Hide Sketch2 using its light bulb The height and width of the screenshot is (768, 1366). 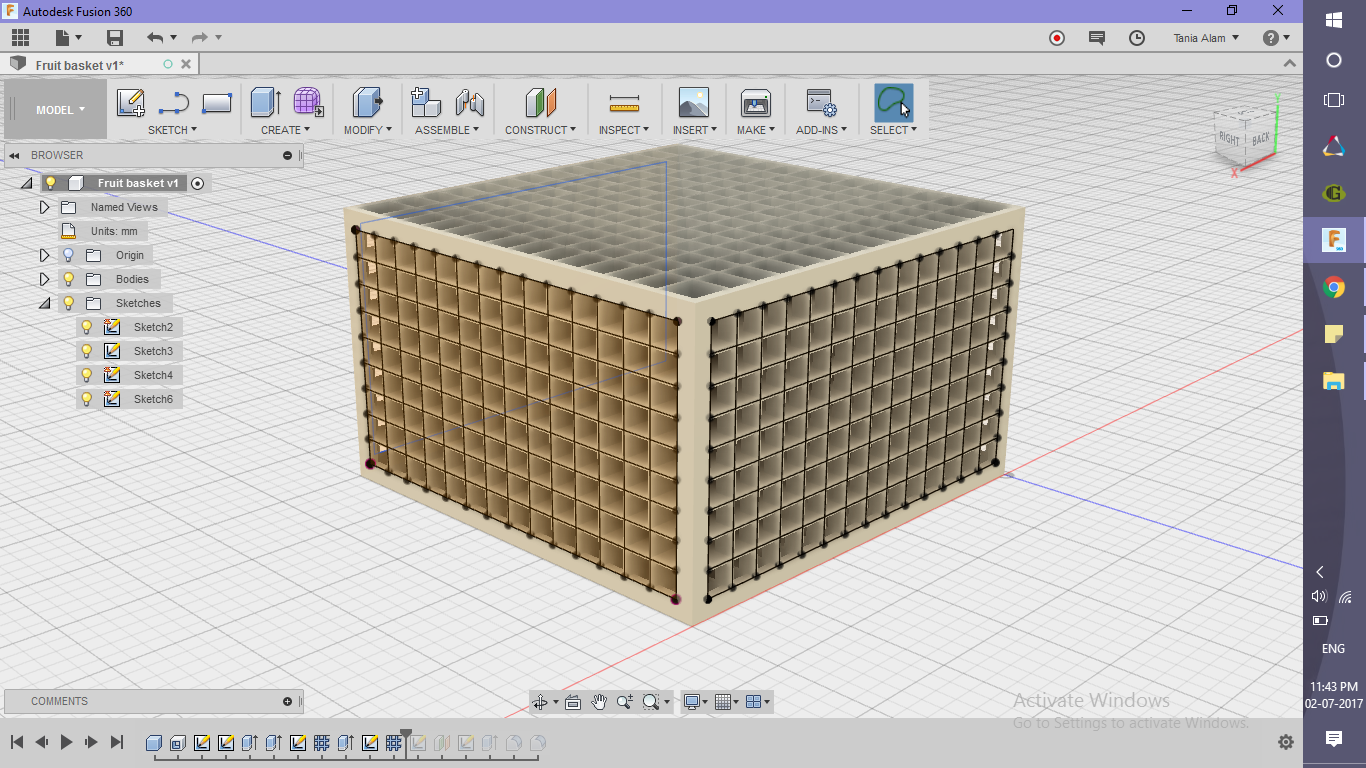(87, 327)
